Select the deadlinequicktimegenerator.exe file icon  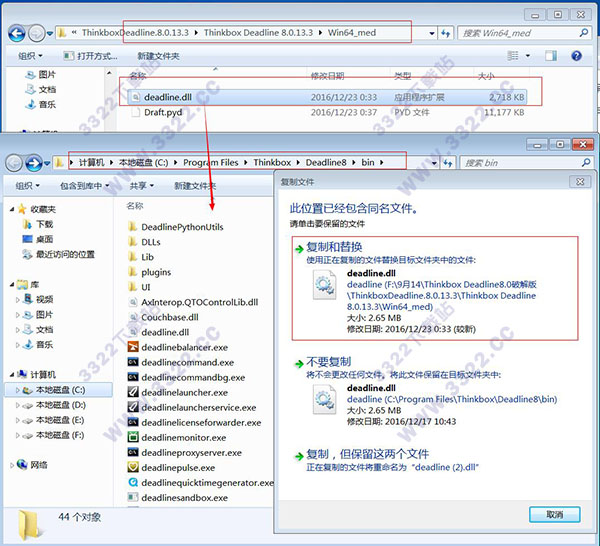(x=132, y=482)
